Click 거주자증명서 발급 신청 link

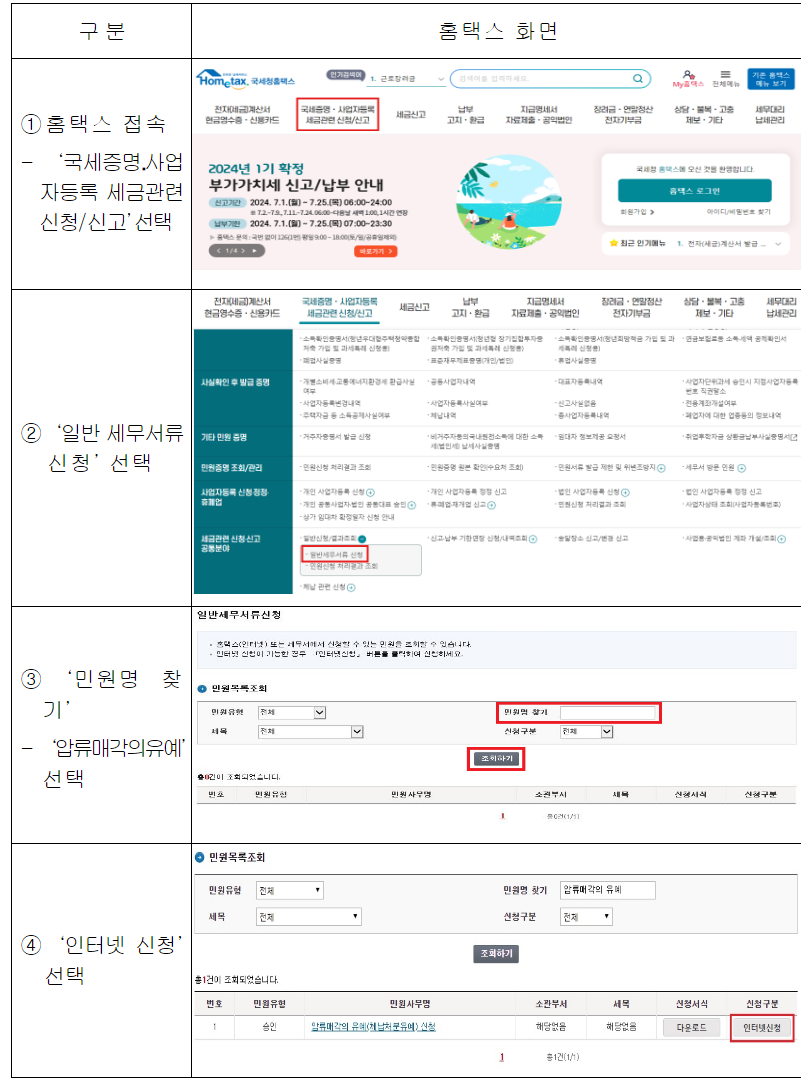(x=337, y=437)
